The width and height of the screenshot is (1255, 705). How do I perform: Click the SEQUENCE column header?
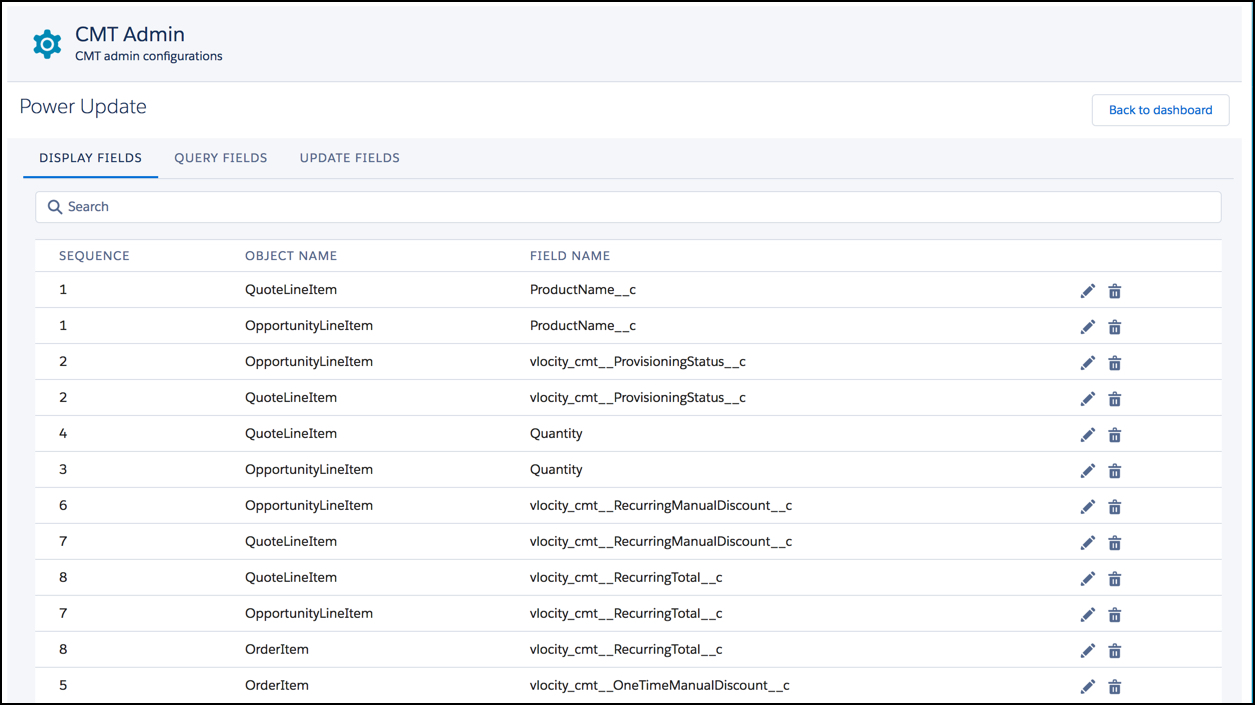pos(94,256)
